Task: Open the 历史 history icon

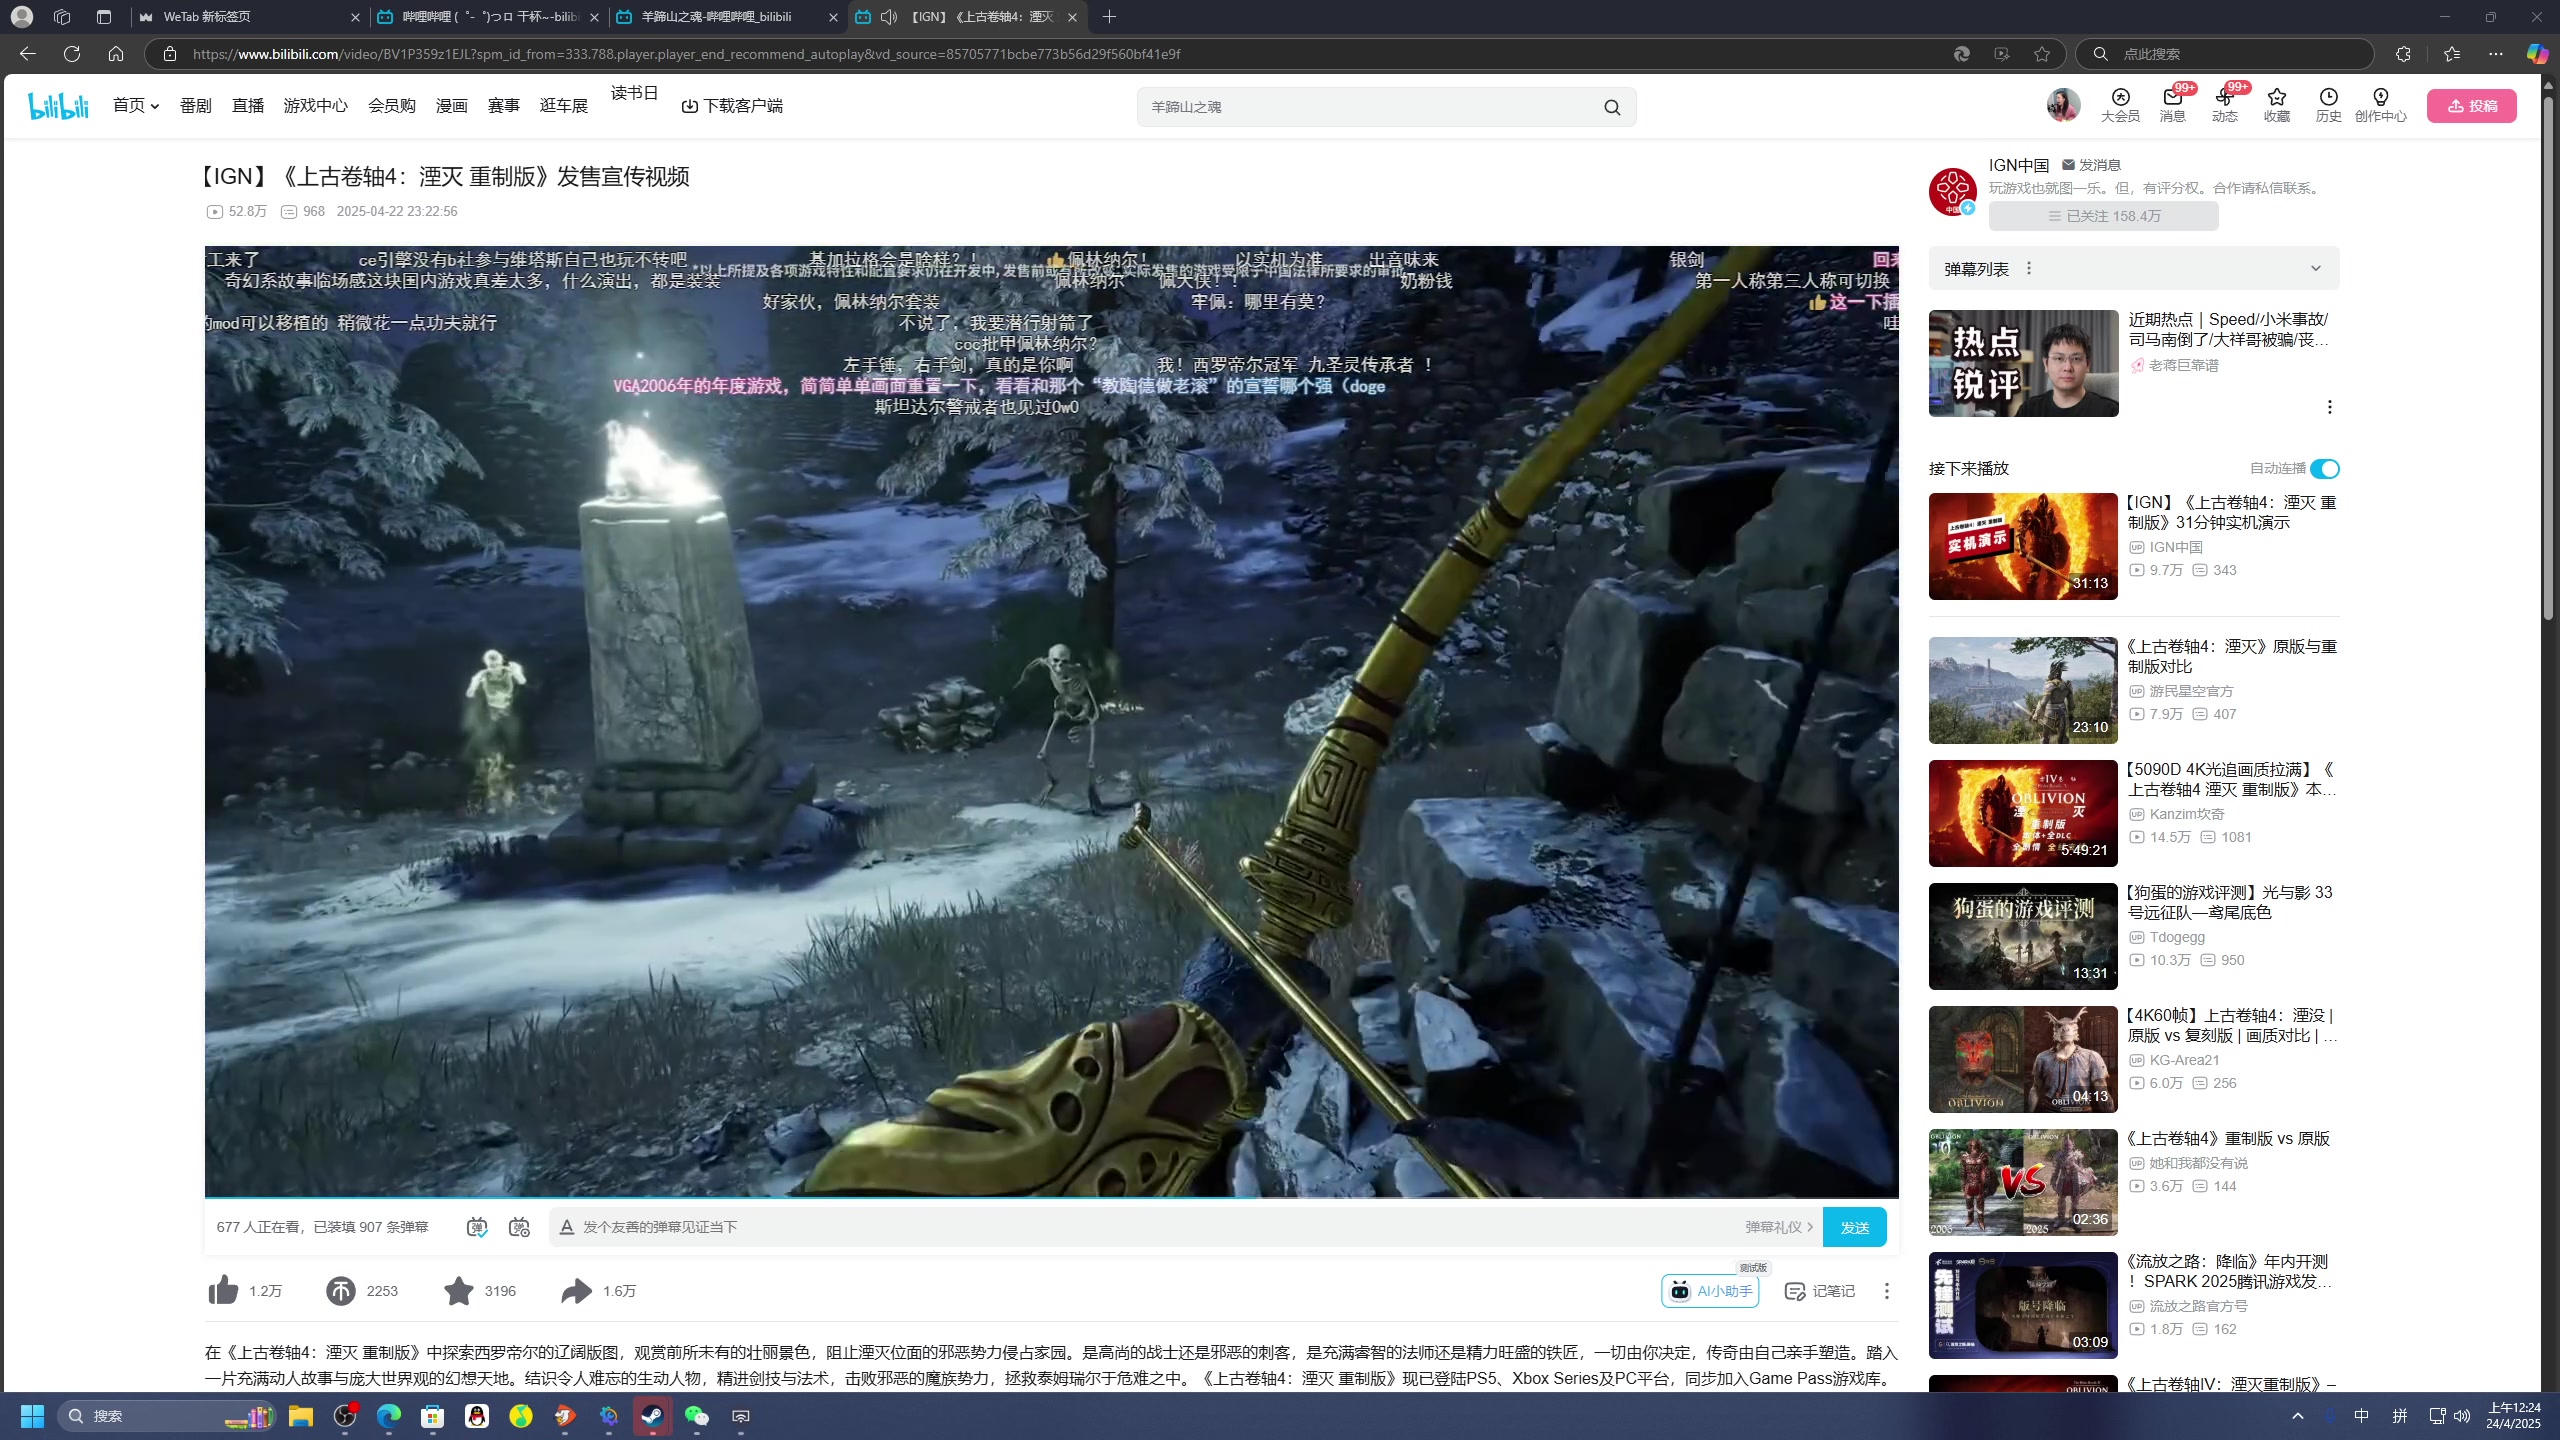Action: pos(2328,105)
